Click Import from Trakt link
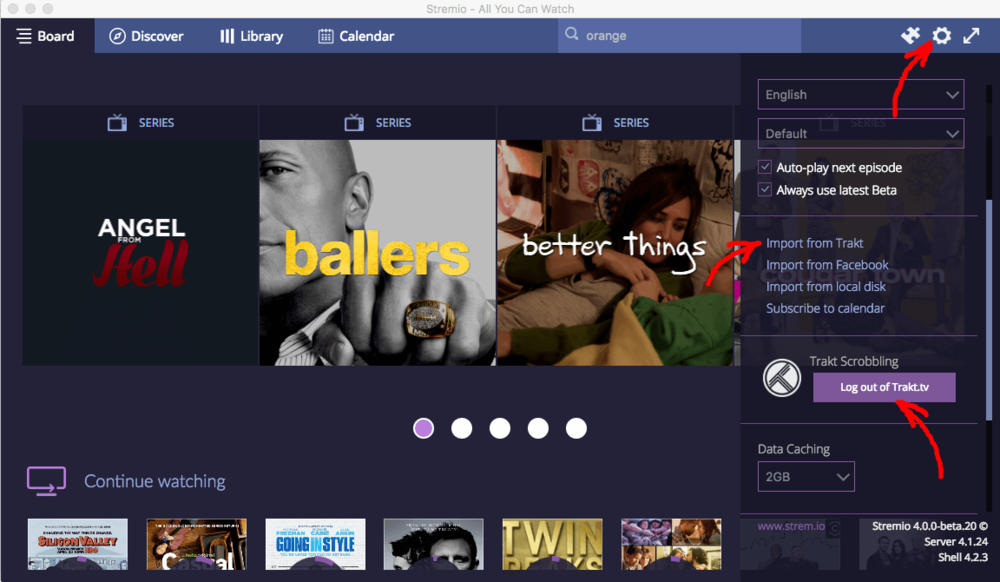Image resolution: width=1000 pixels, height=582 pixels. pyautogui.click(x=814, y=243)
